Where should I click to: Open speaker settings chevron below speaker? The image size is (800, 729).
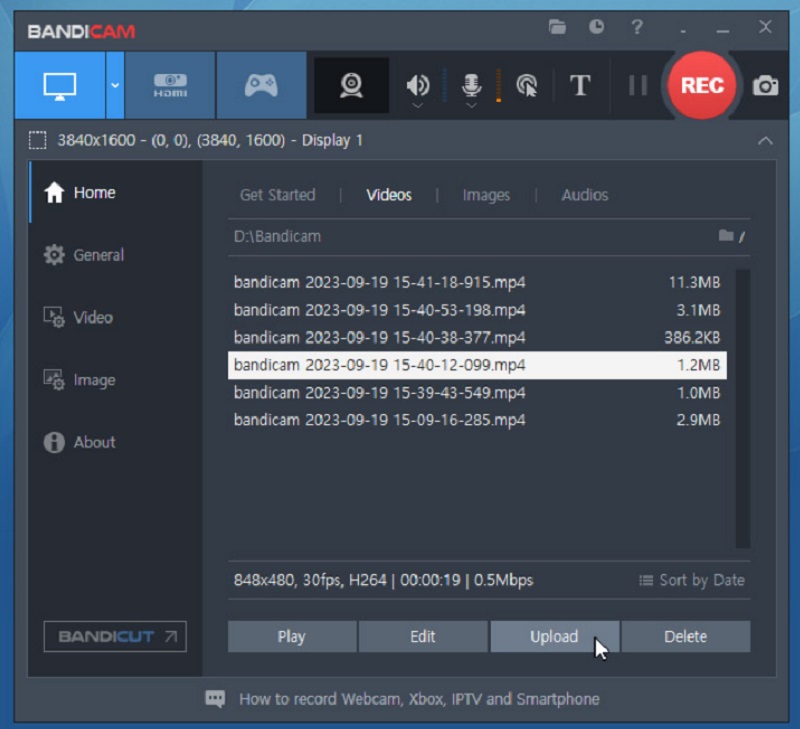[417, 106]
